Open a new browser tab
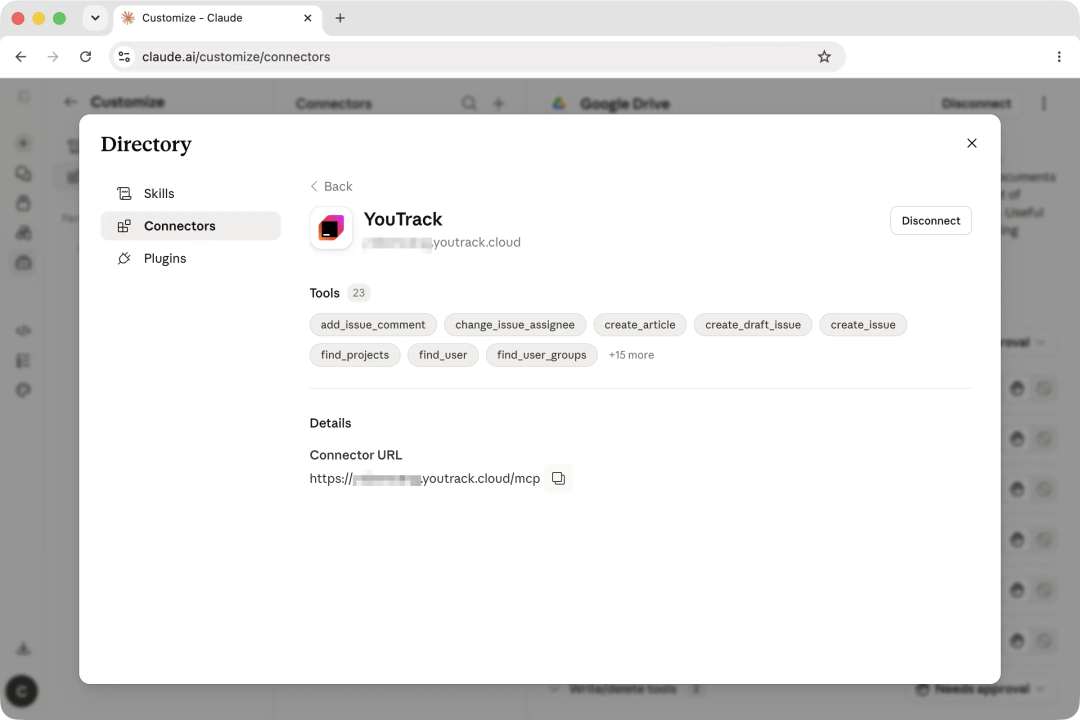The width and height of the screenshot is (1080, 720). tap(340, 18)
